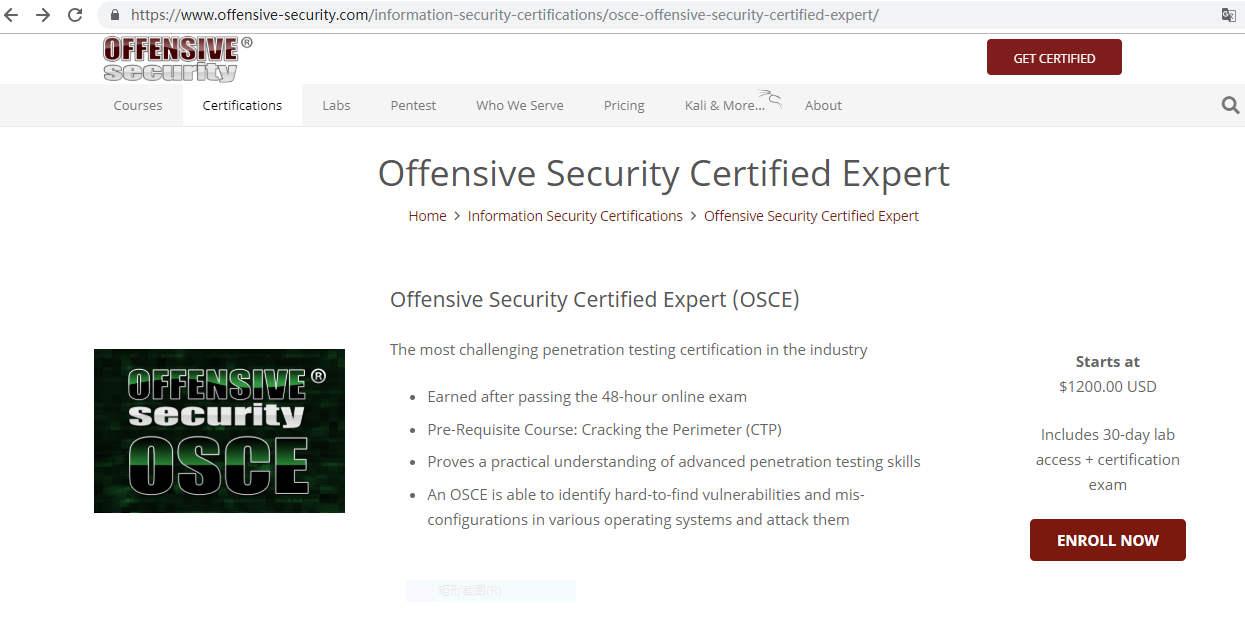View site info via the padlock icon
The height and width of the screenshot is (628, 1245).
coord(114,15)
